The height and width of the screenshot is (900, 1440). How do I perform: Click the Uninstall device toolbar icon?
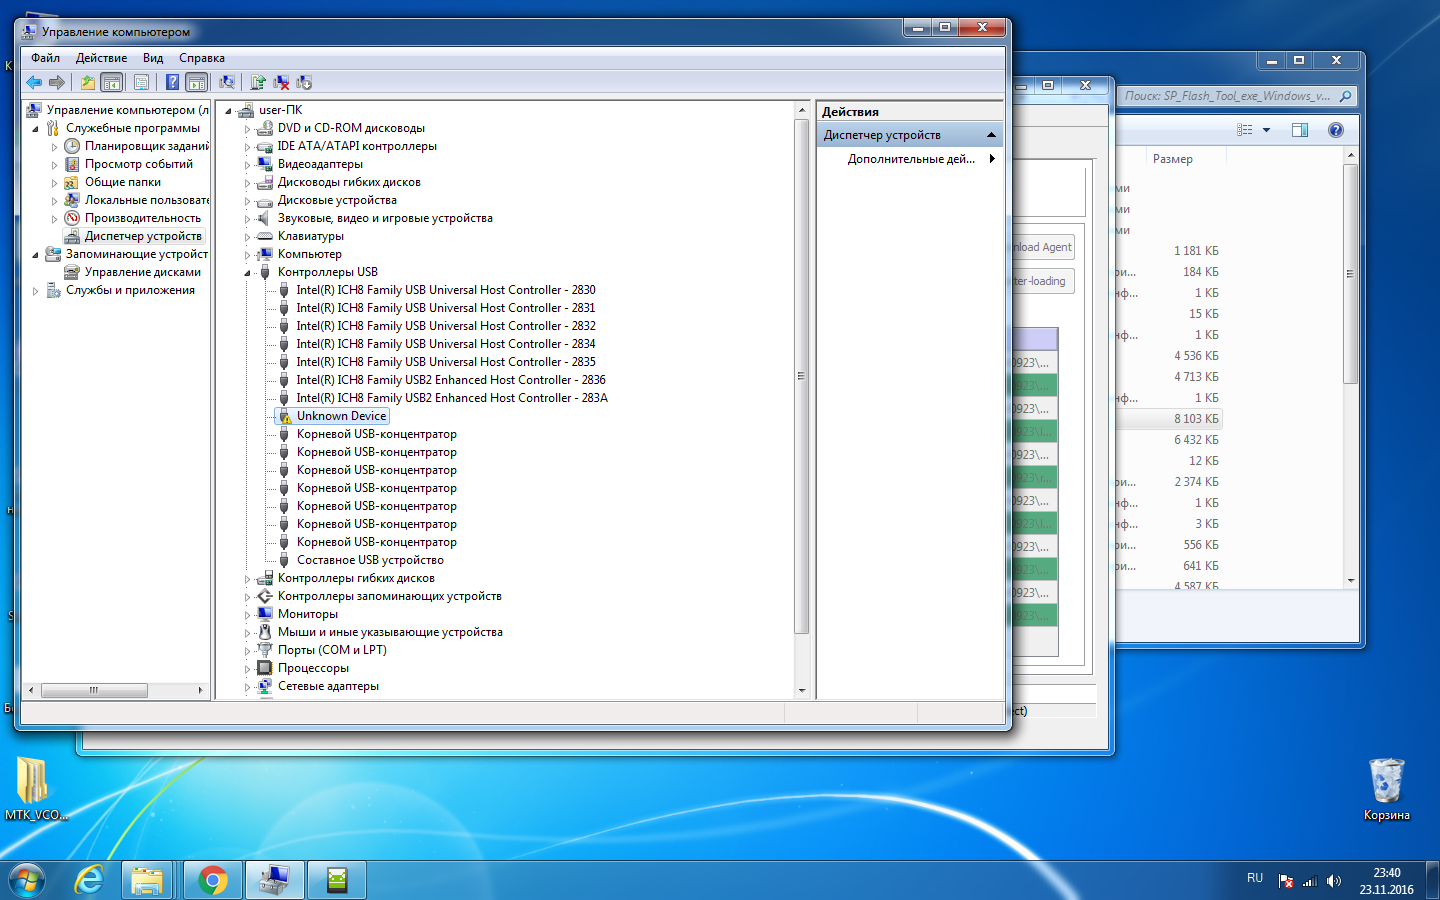(281, 82)
